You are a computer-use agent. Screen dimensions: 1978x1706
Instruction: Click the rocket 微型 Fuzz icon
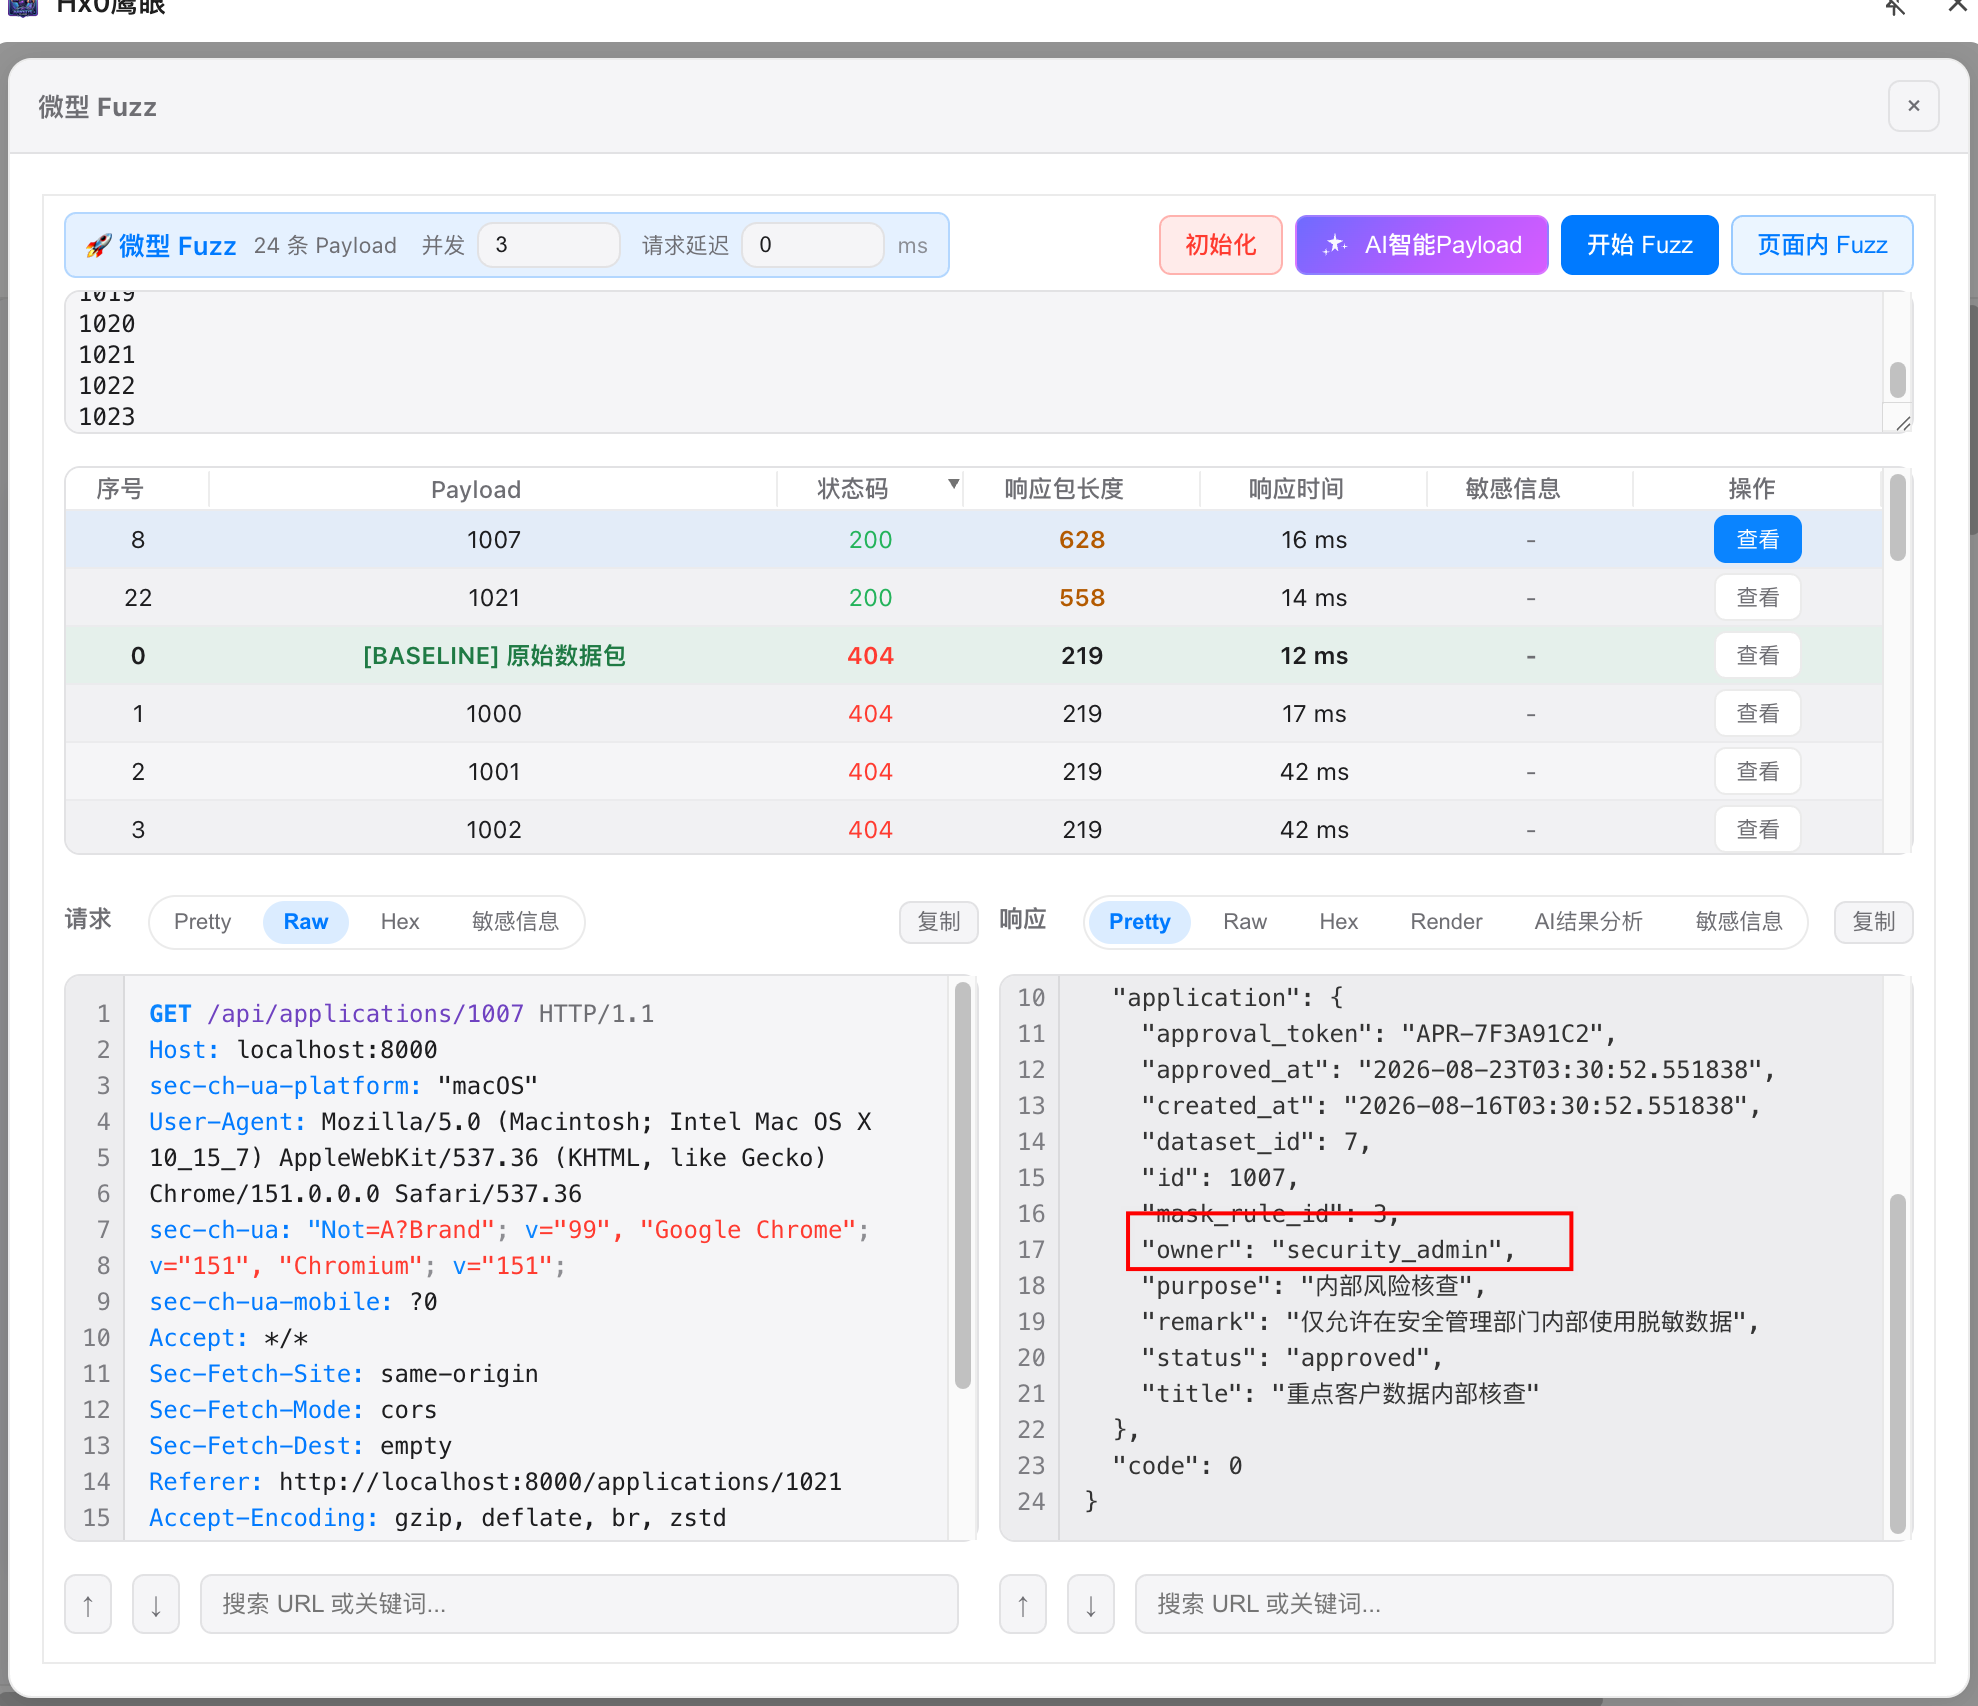[98, 245]
